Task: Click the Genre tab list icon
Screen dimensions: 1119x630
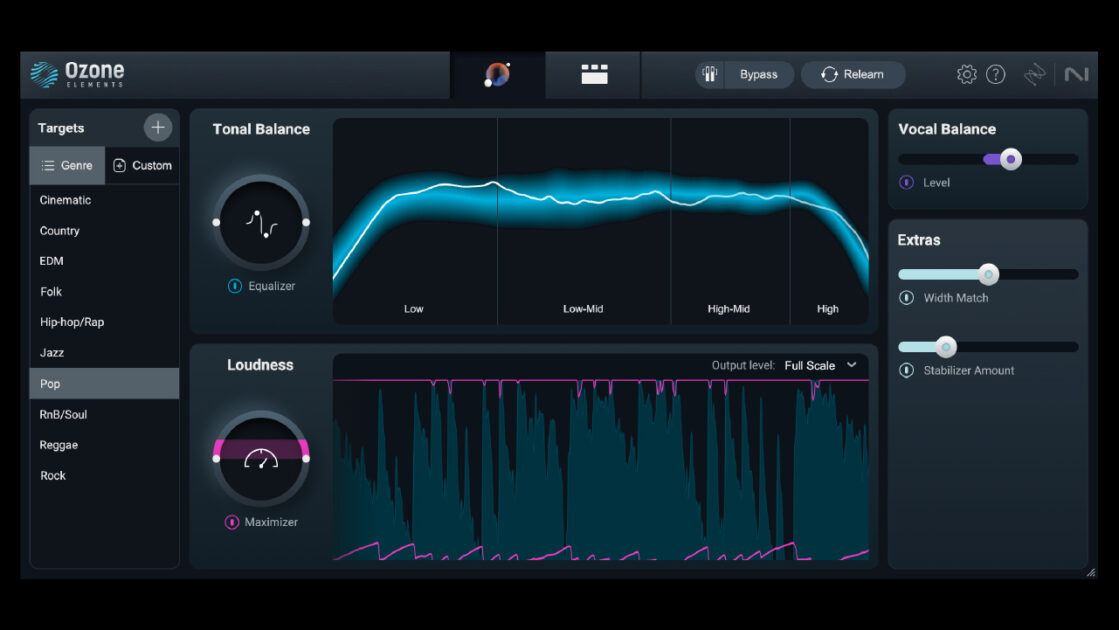Action: coord(48,166)
